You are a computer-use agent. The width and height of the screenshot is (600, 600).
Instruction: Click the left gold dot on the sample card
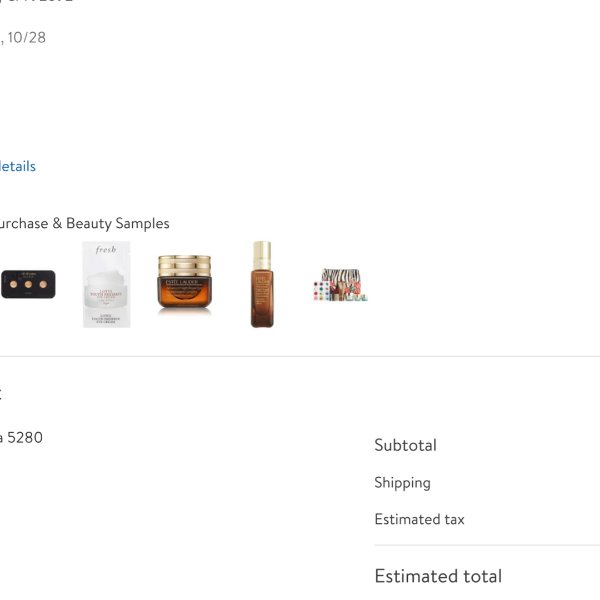(13, 284)
